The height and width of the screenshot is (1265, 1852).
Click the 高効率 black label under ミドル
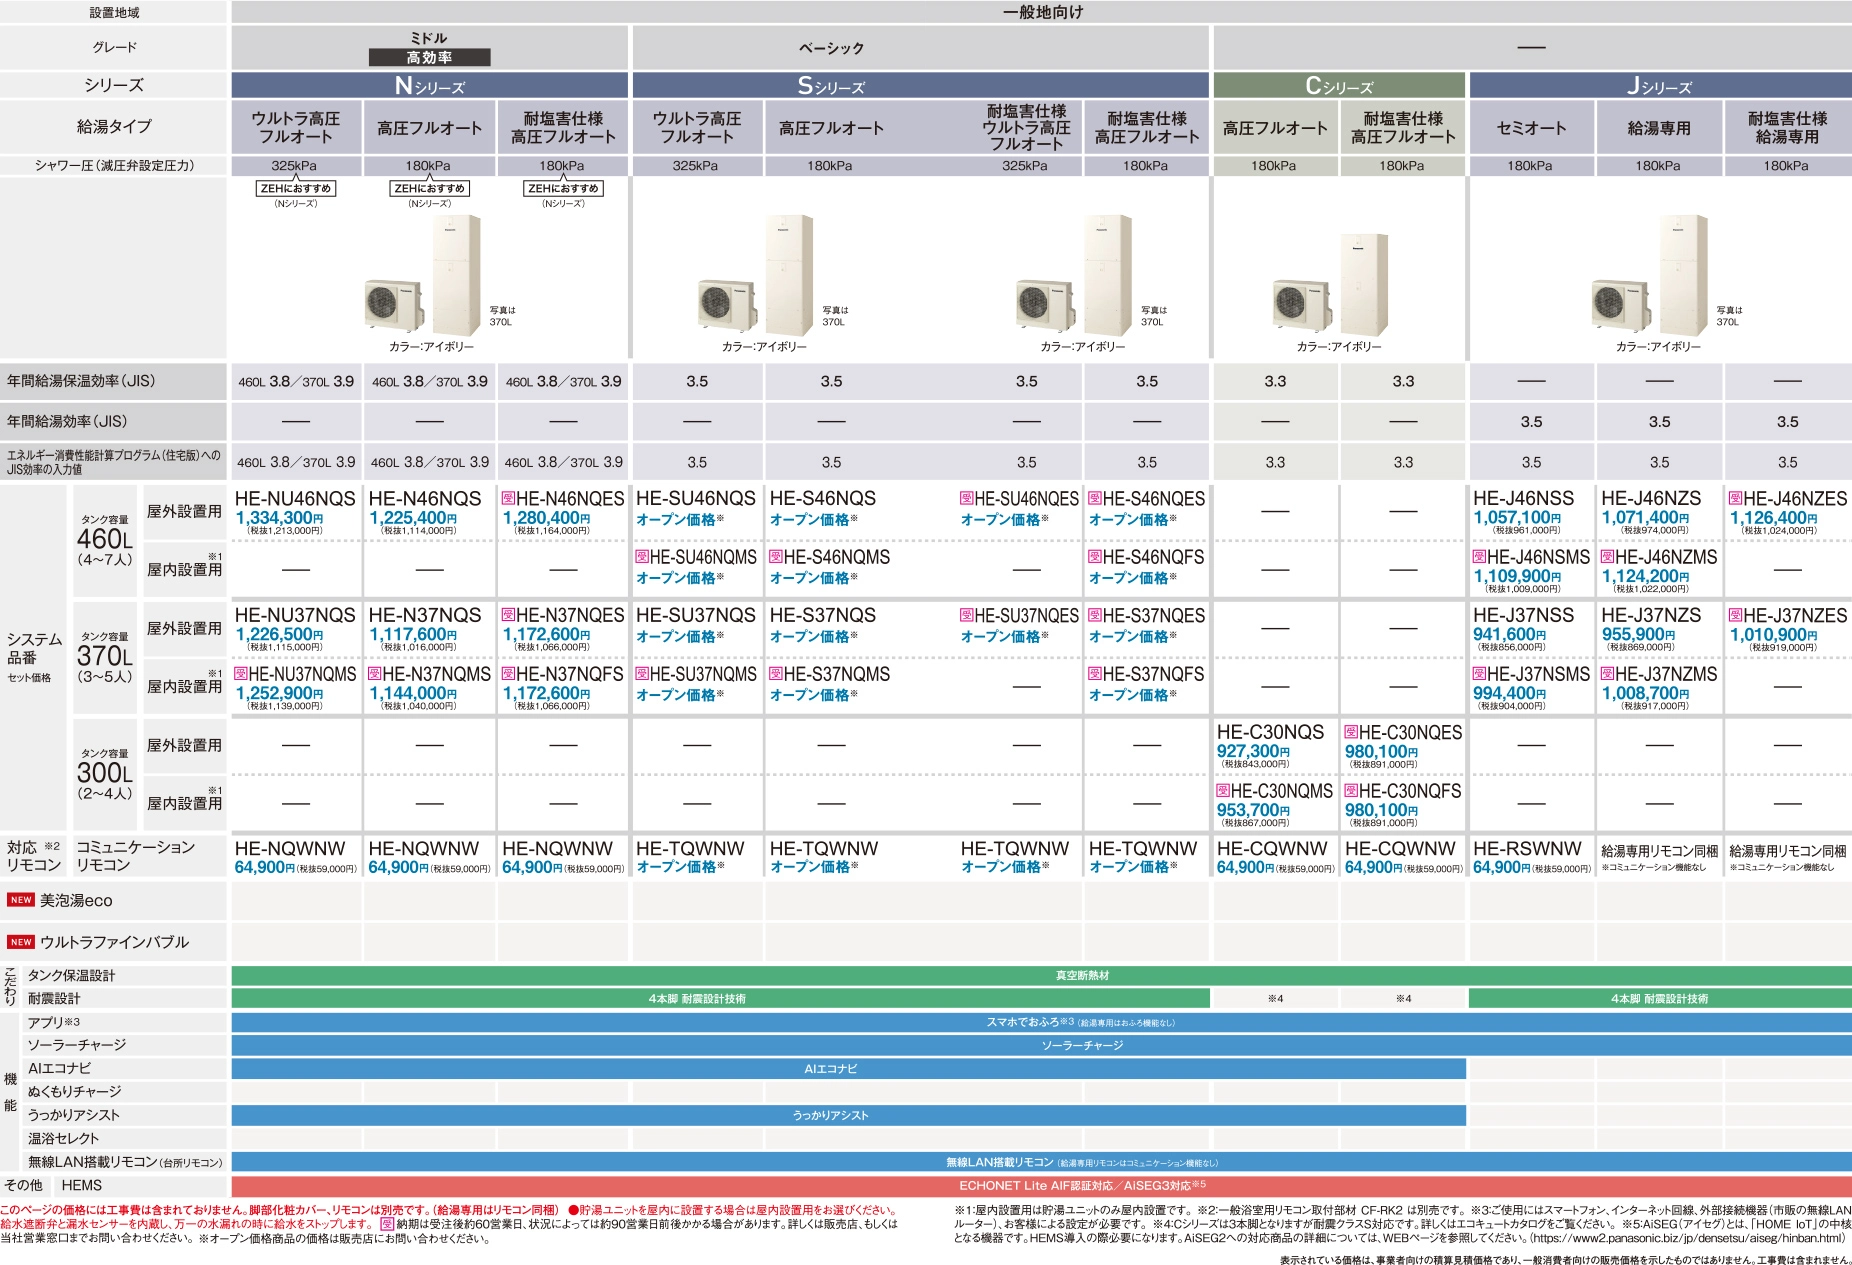[429, 58]
